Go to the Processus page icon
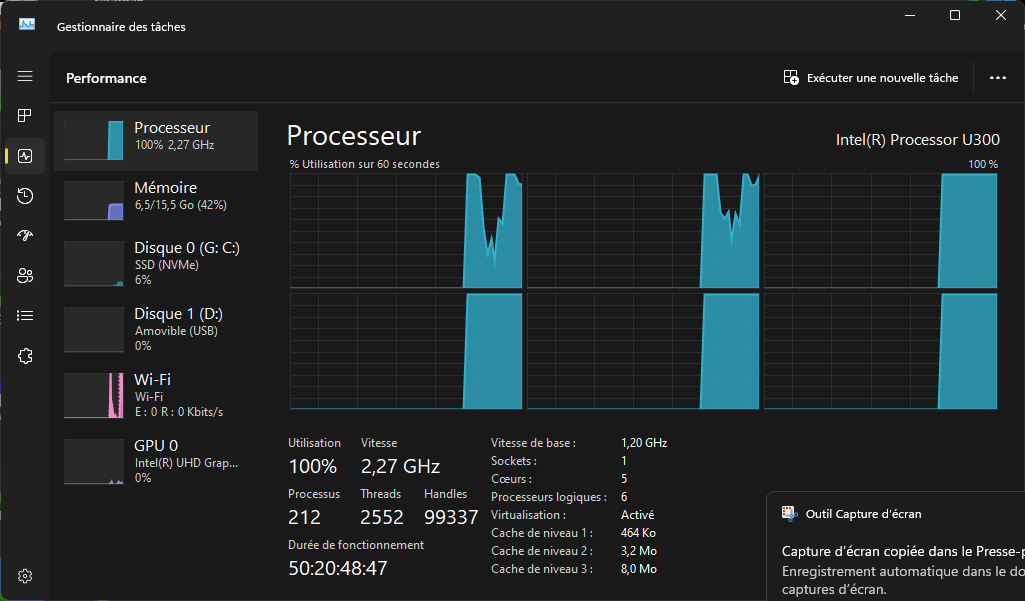1025x601 pixels. click(x=25, y=116)
